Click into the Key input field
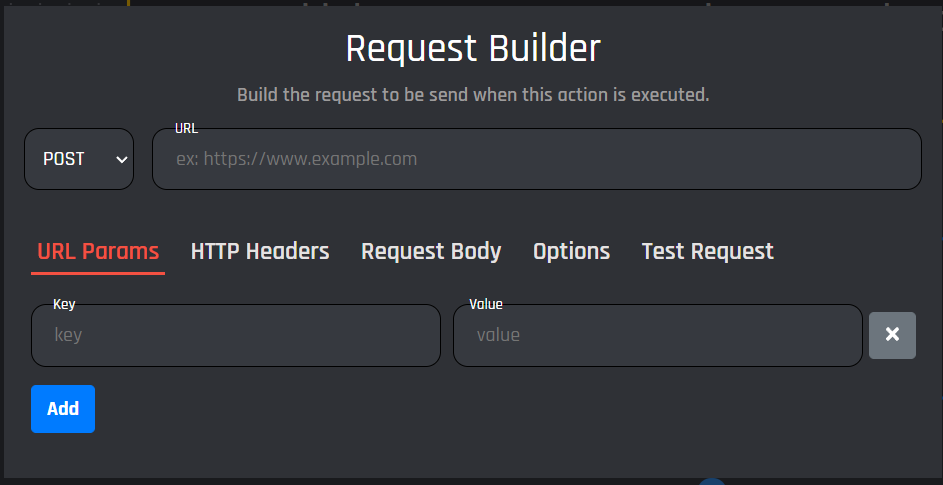The image size is (943, 485). tap(236, 335)
